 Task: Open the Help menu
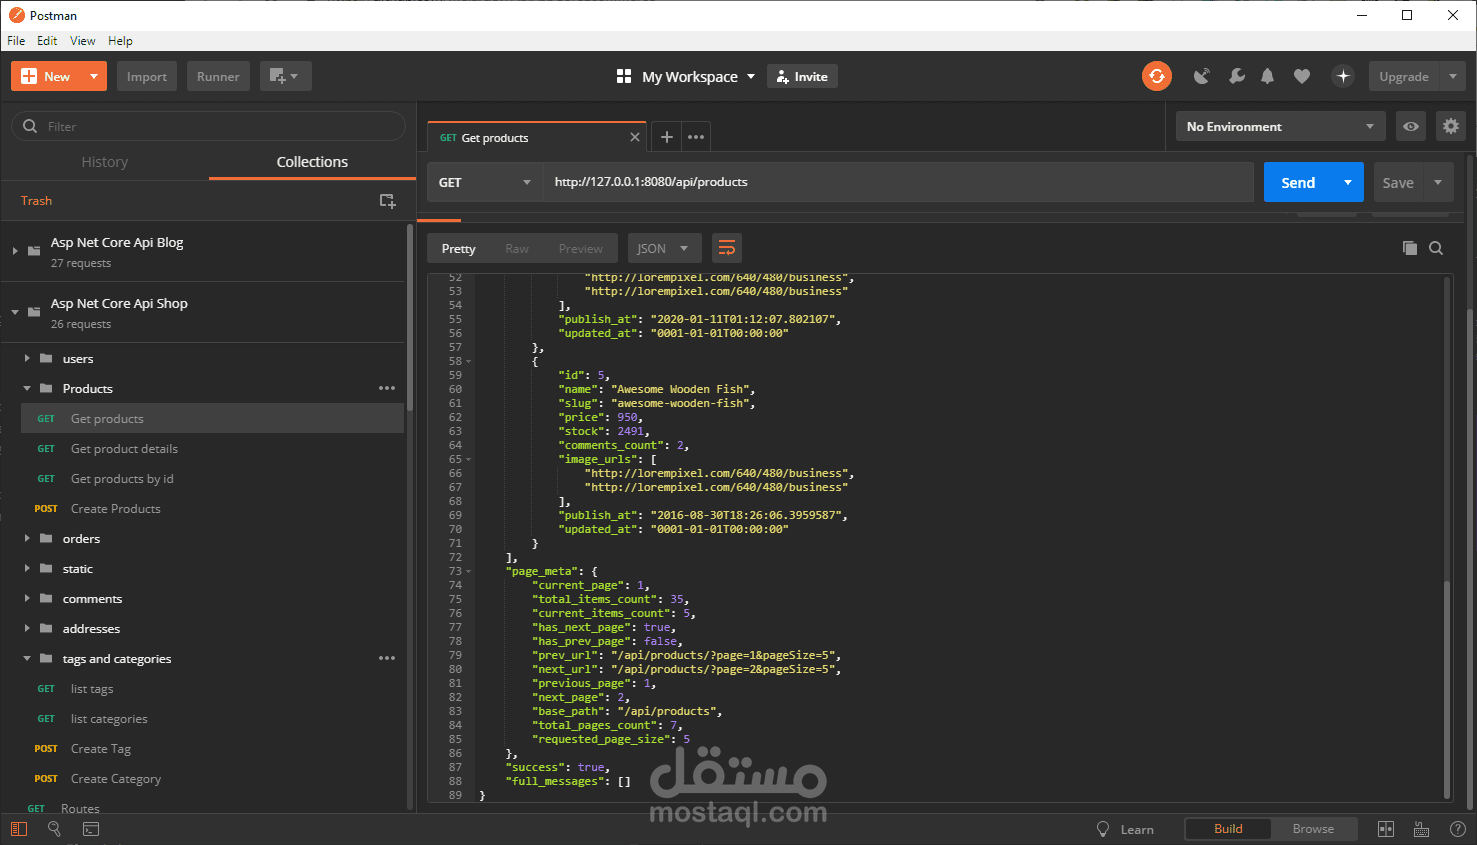click(x=120, y=40)
